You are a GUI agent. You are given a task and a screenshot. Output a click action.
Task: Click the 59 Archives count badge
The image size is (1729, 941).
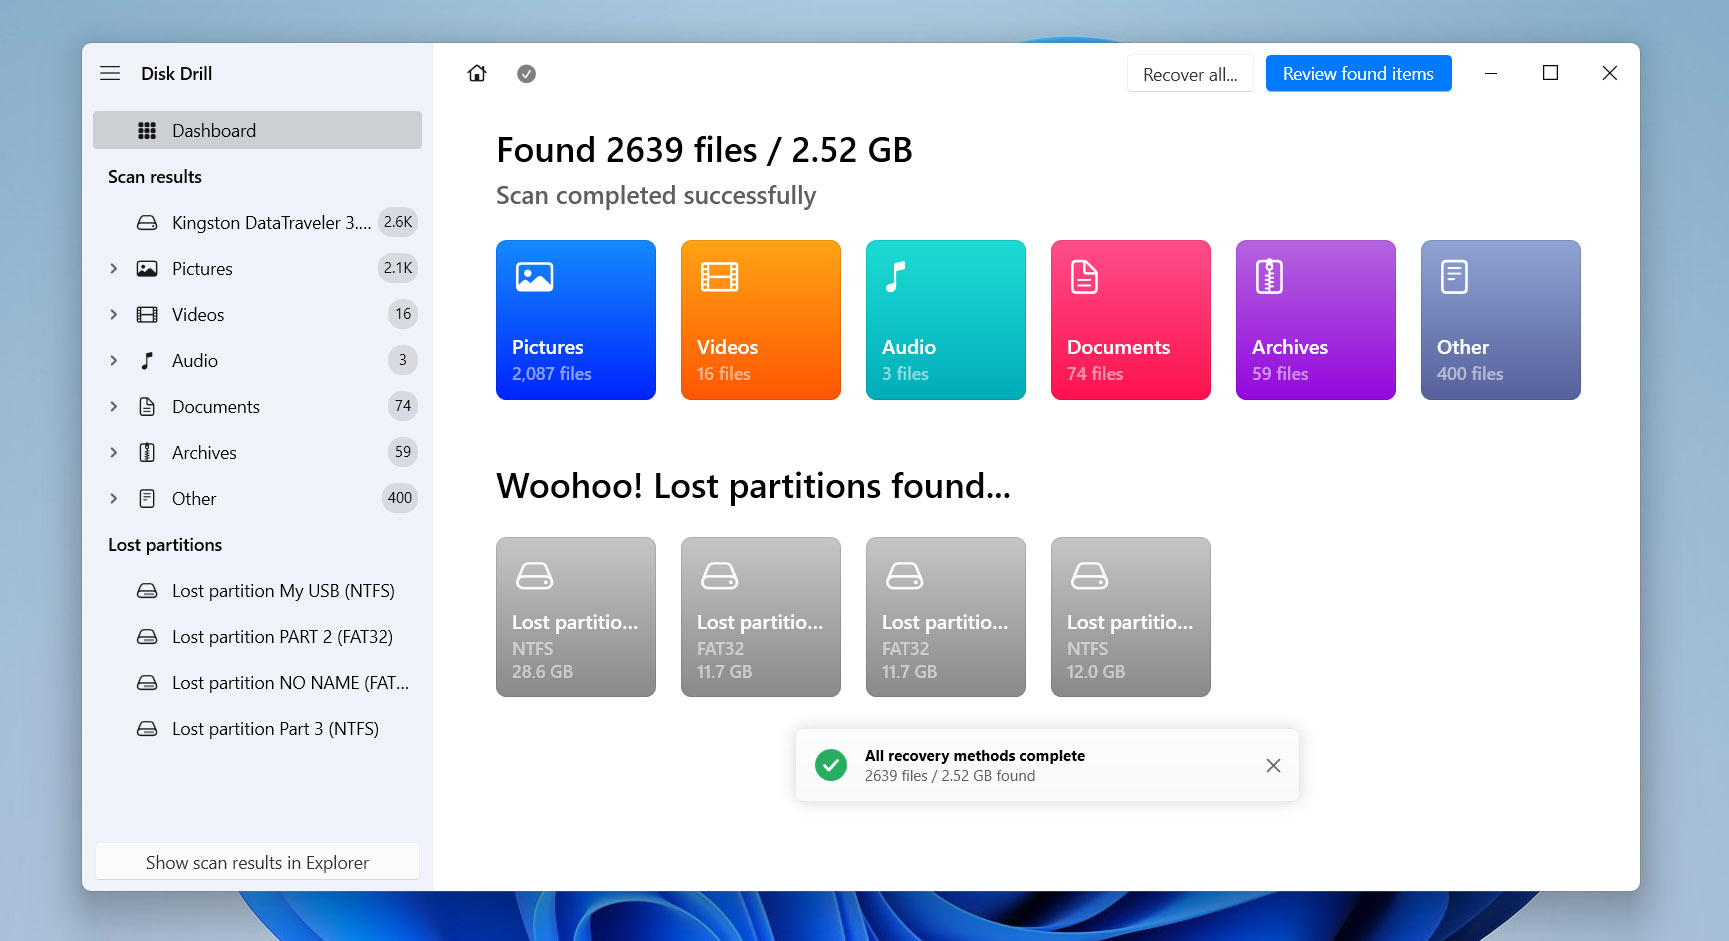pos(403,452)
